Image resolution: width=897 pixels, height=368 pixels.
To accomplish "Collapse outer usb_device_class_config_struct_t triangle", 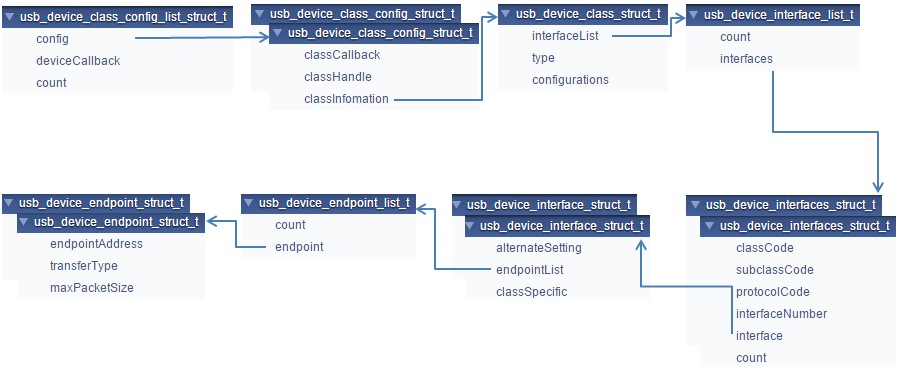I will tap(261, 14).
